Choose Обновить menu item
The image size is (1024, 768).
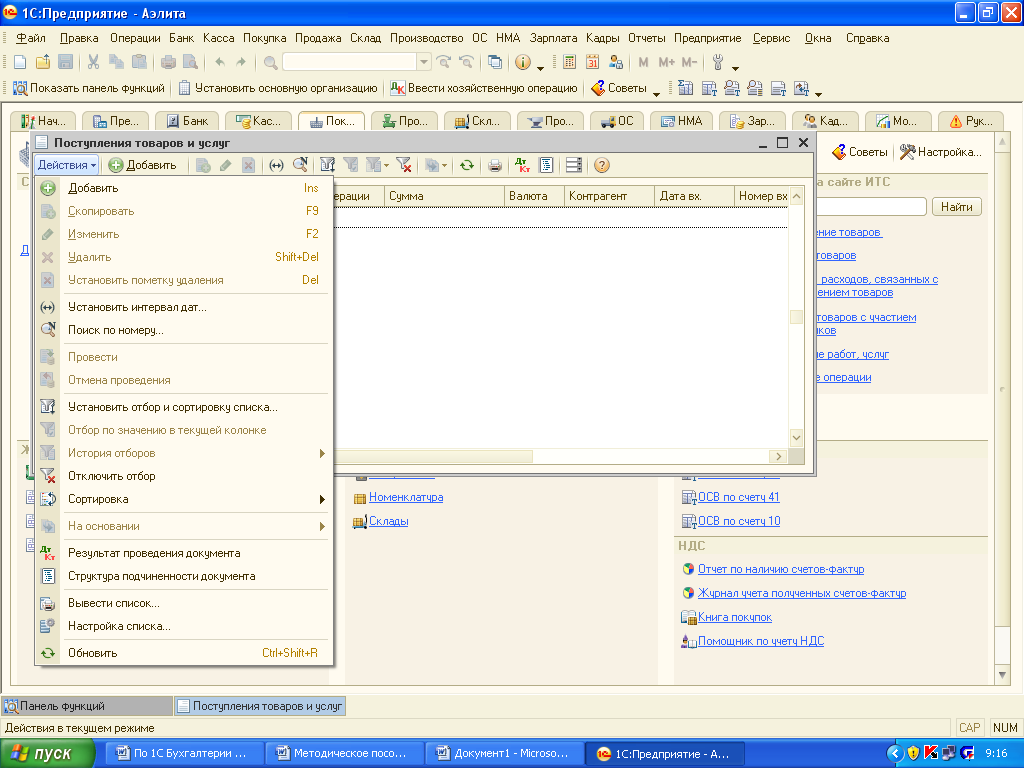pos(184,653)
